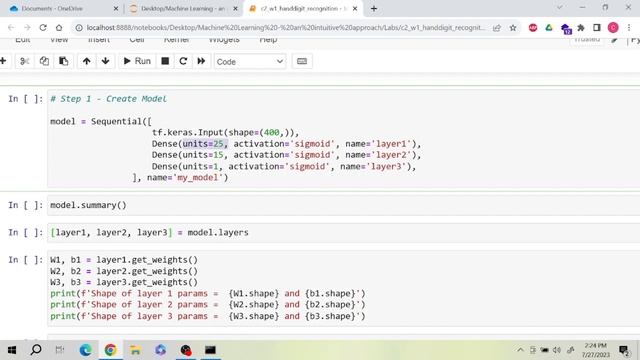
Task: Open the Kernel menu
Action: coord(176,39)
